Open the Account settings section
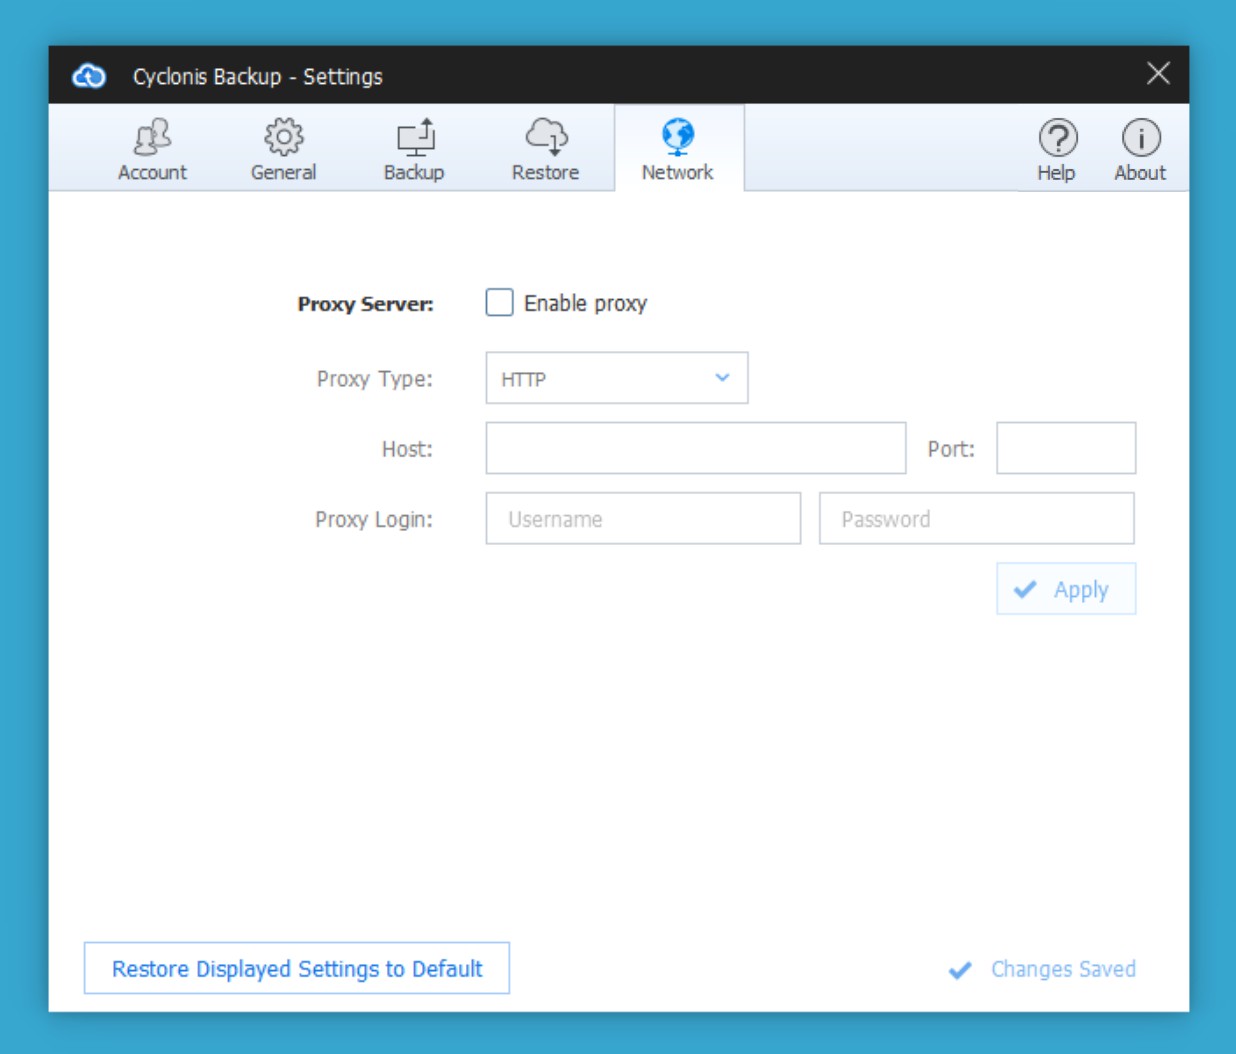1236x1054 pixels. 152,150
